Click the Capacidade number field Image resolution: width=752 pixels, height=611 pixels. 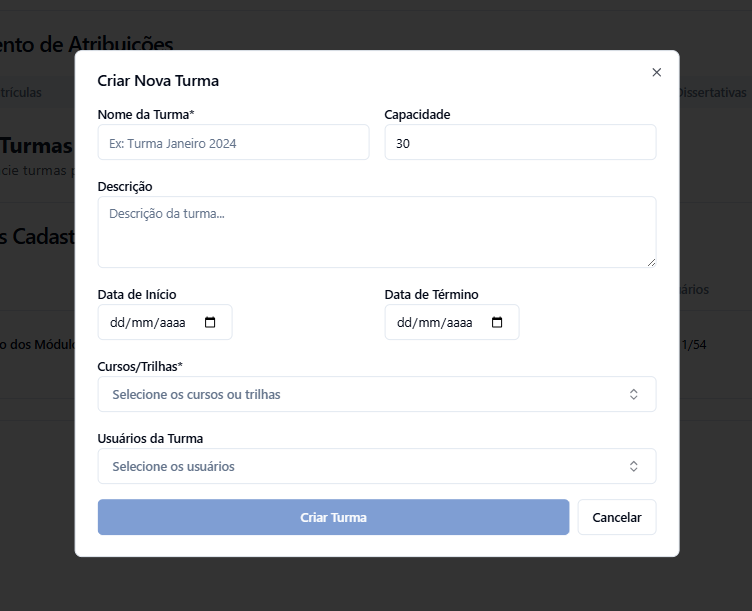pyautogui.click(x=520, y=143)
